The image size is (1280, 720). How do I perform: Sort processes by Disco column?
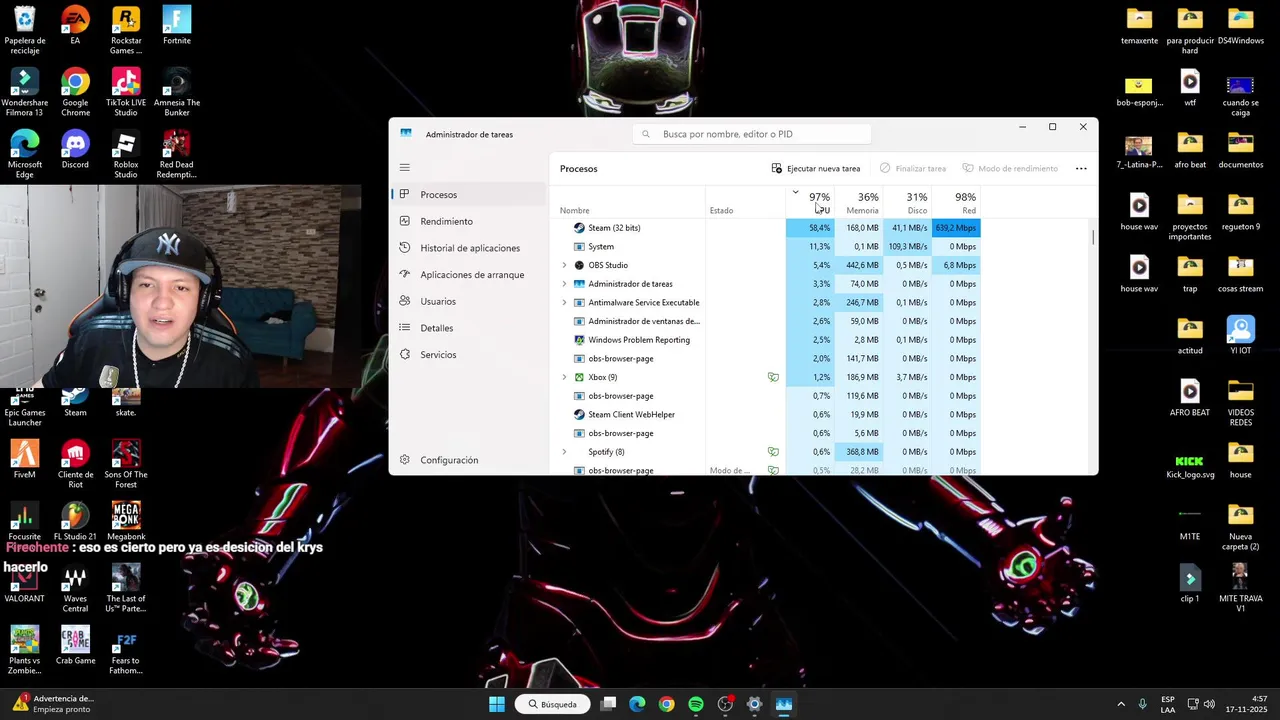pos(906,202)
